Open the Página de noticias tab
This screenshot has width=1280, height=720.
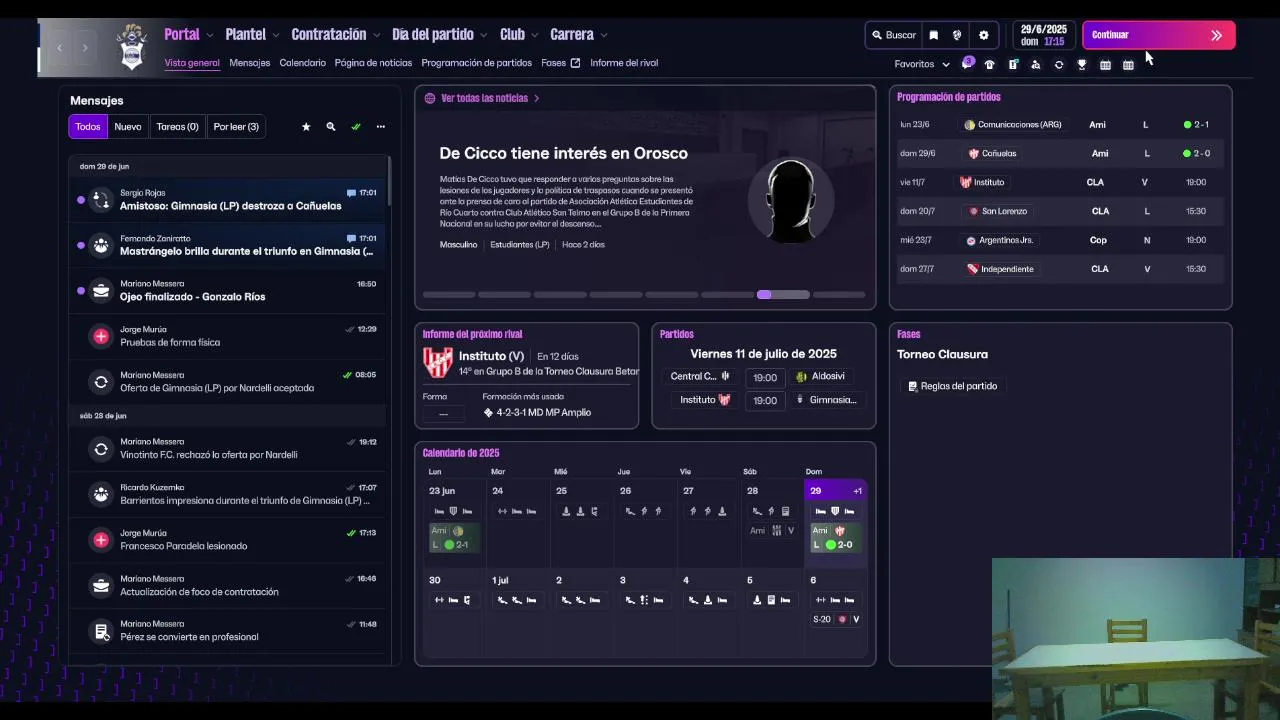pyautogui.click(x=373, y=63)
